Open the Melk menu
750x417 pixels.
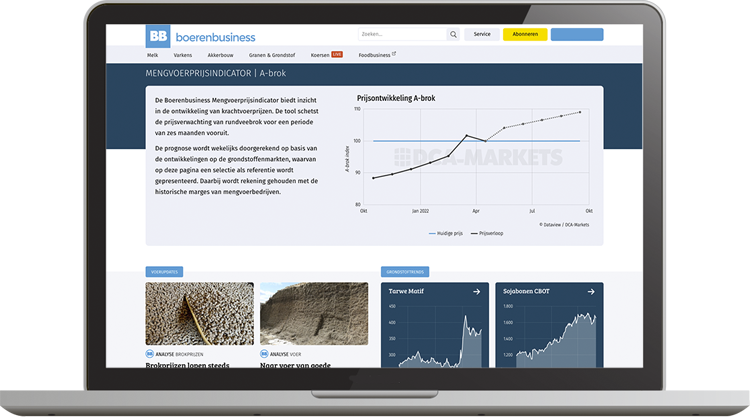click(x=153, y=54)
